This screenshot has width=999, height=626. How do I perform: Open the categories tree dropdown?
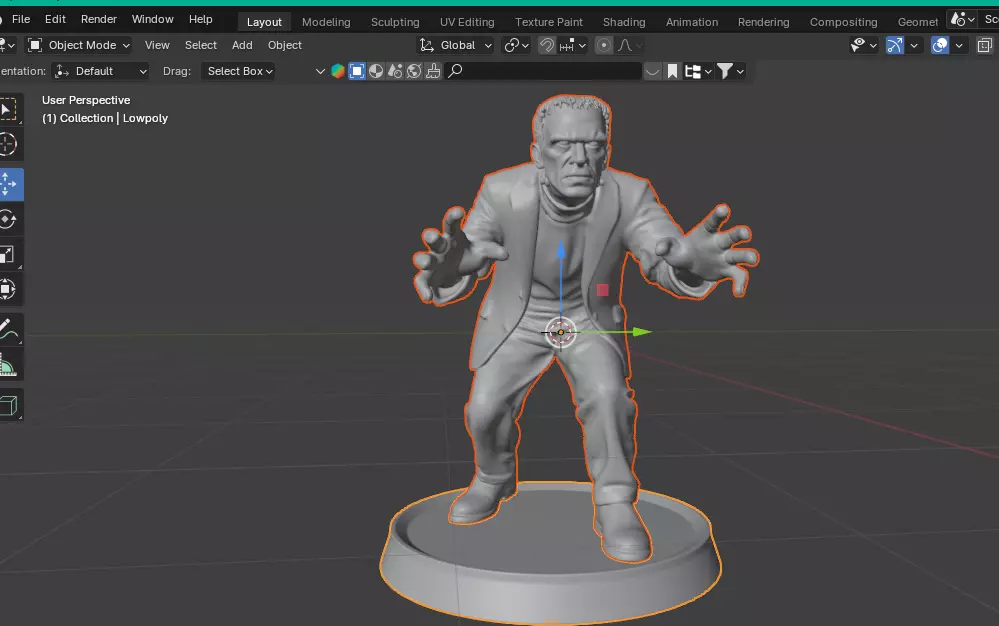698,71
